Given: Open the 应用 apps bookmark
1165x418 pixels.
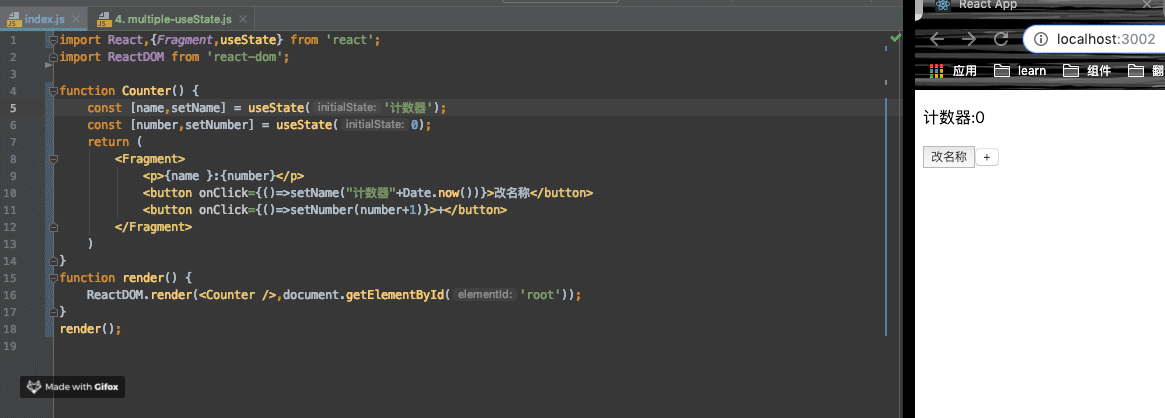Looking at the screenshot, I should (954, 71).
